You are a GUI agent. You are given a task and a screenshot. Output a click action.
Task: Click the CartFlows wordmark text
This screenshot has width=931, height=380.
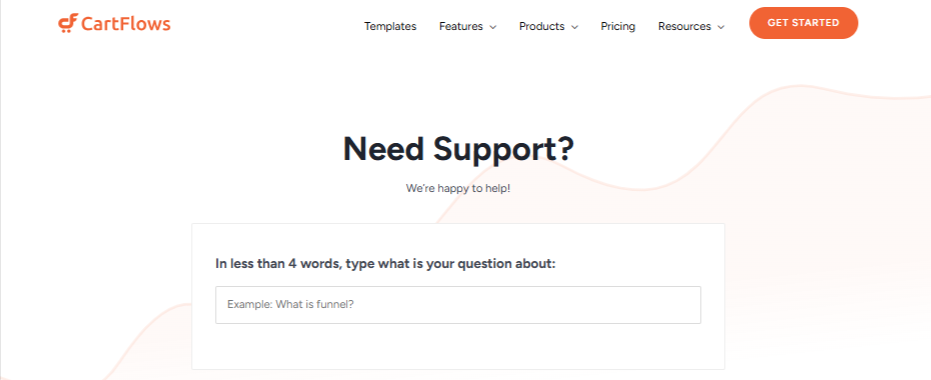pyautogui.click(x=126, y=24)
